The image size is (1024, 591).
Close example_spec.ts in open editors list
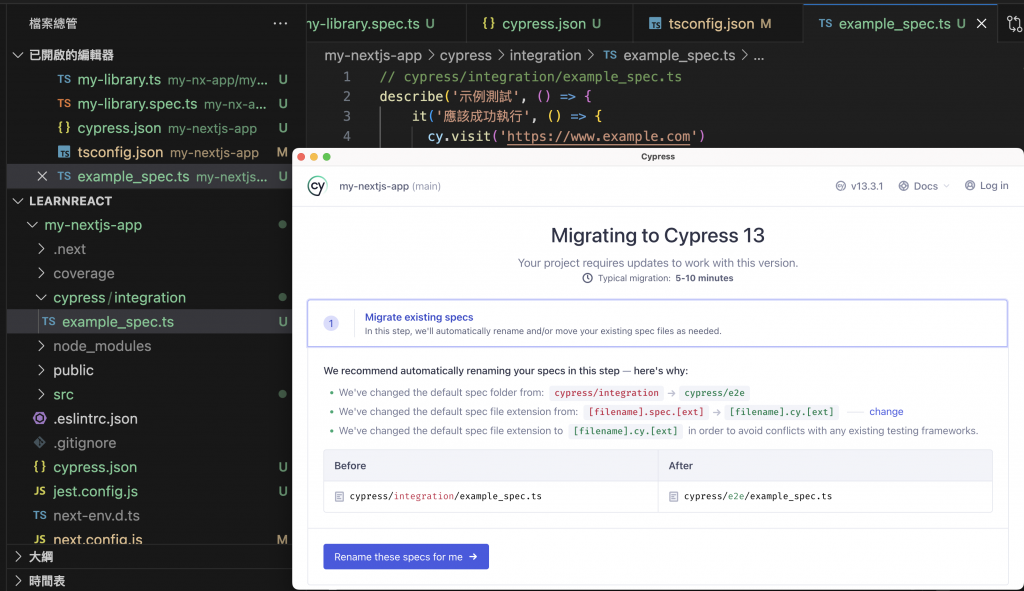[42, 176]
